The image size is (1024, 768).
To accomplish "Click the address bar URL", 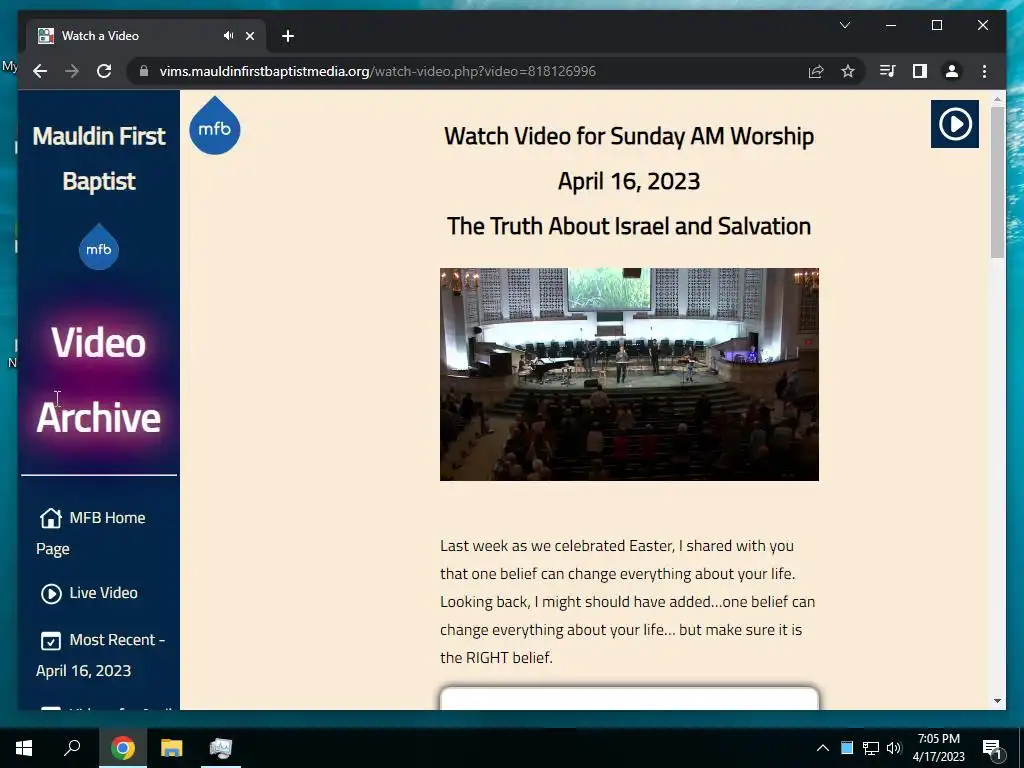I will 377,71.
